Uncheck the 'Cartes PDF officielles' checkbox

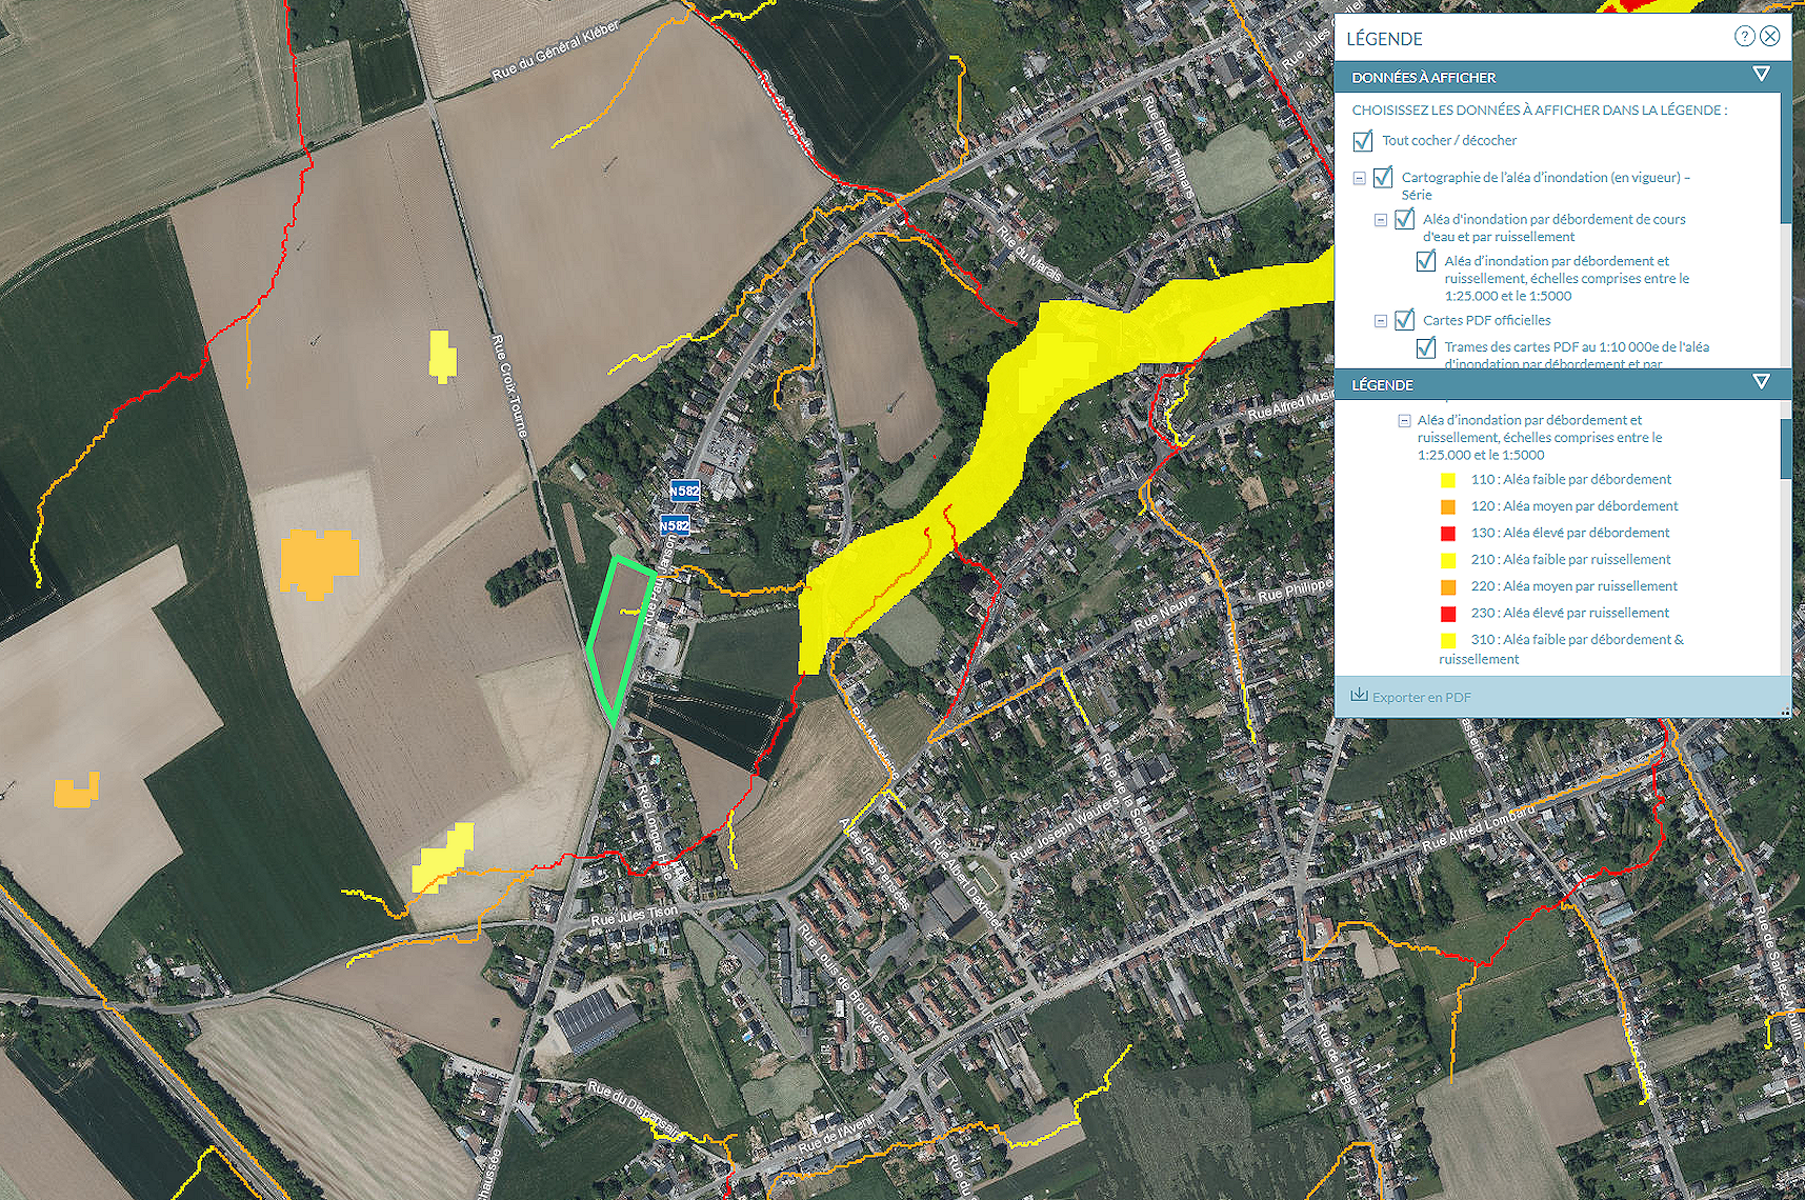(x=1404, y=320)
